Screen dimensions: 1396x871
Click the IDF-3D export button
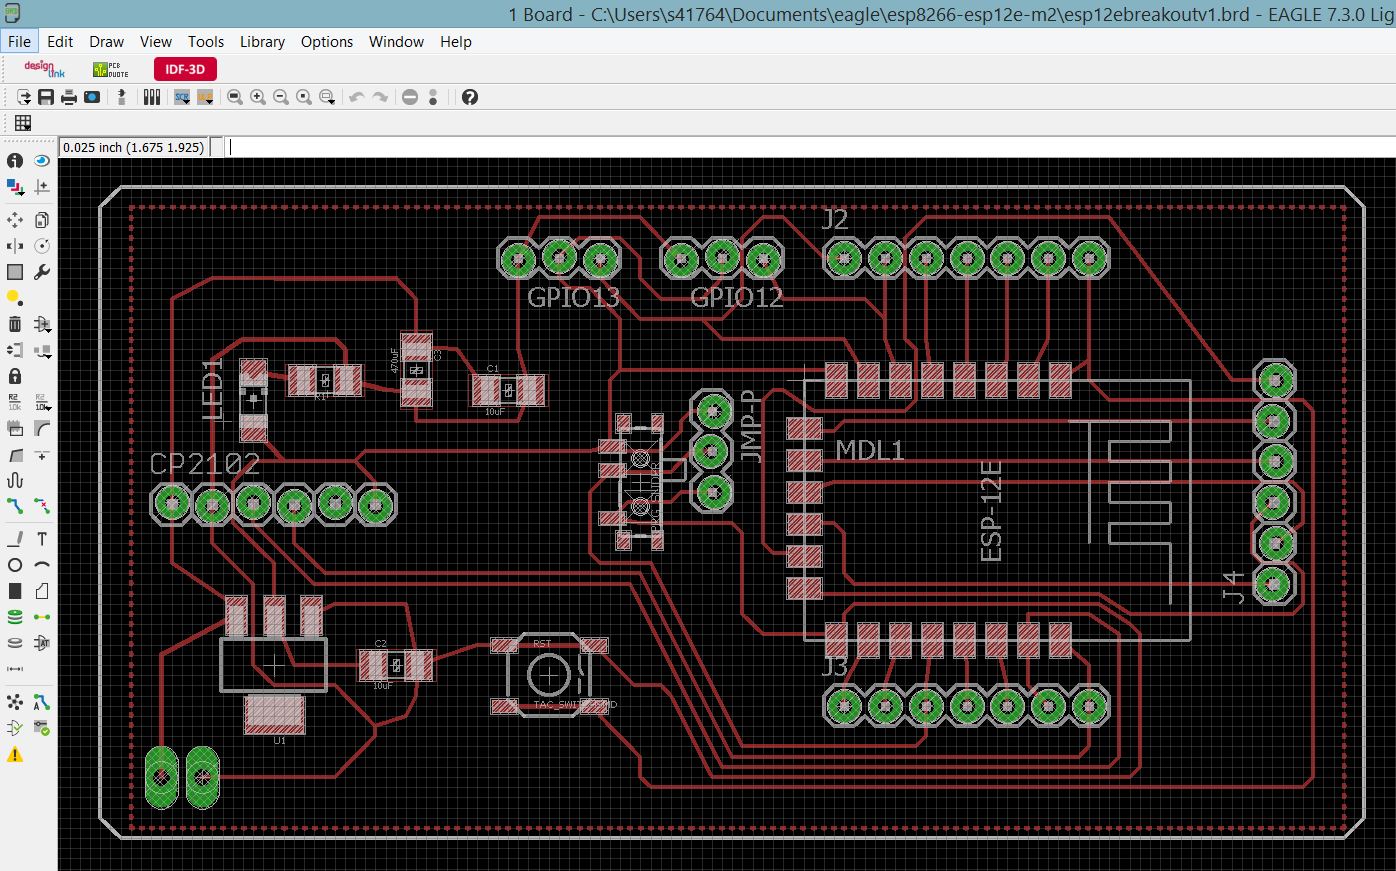click(185, 69)
